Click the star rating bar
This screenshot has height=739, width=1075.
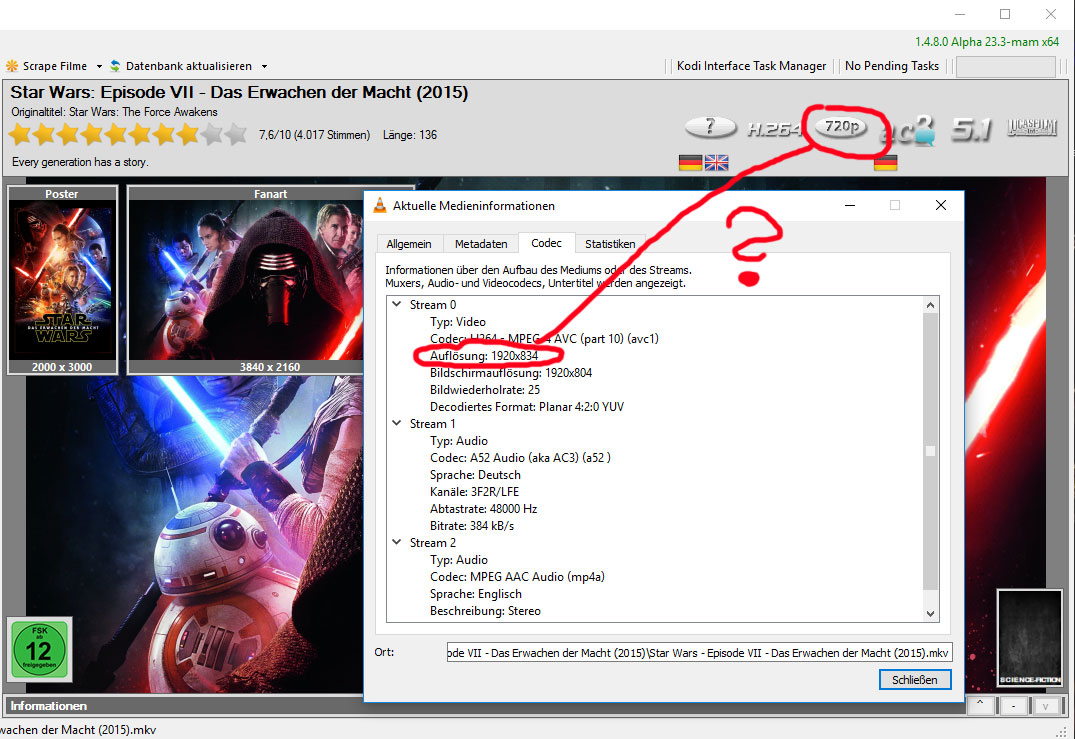tap(128, 134)
